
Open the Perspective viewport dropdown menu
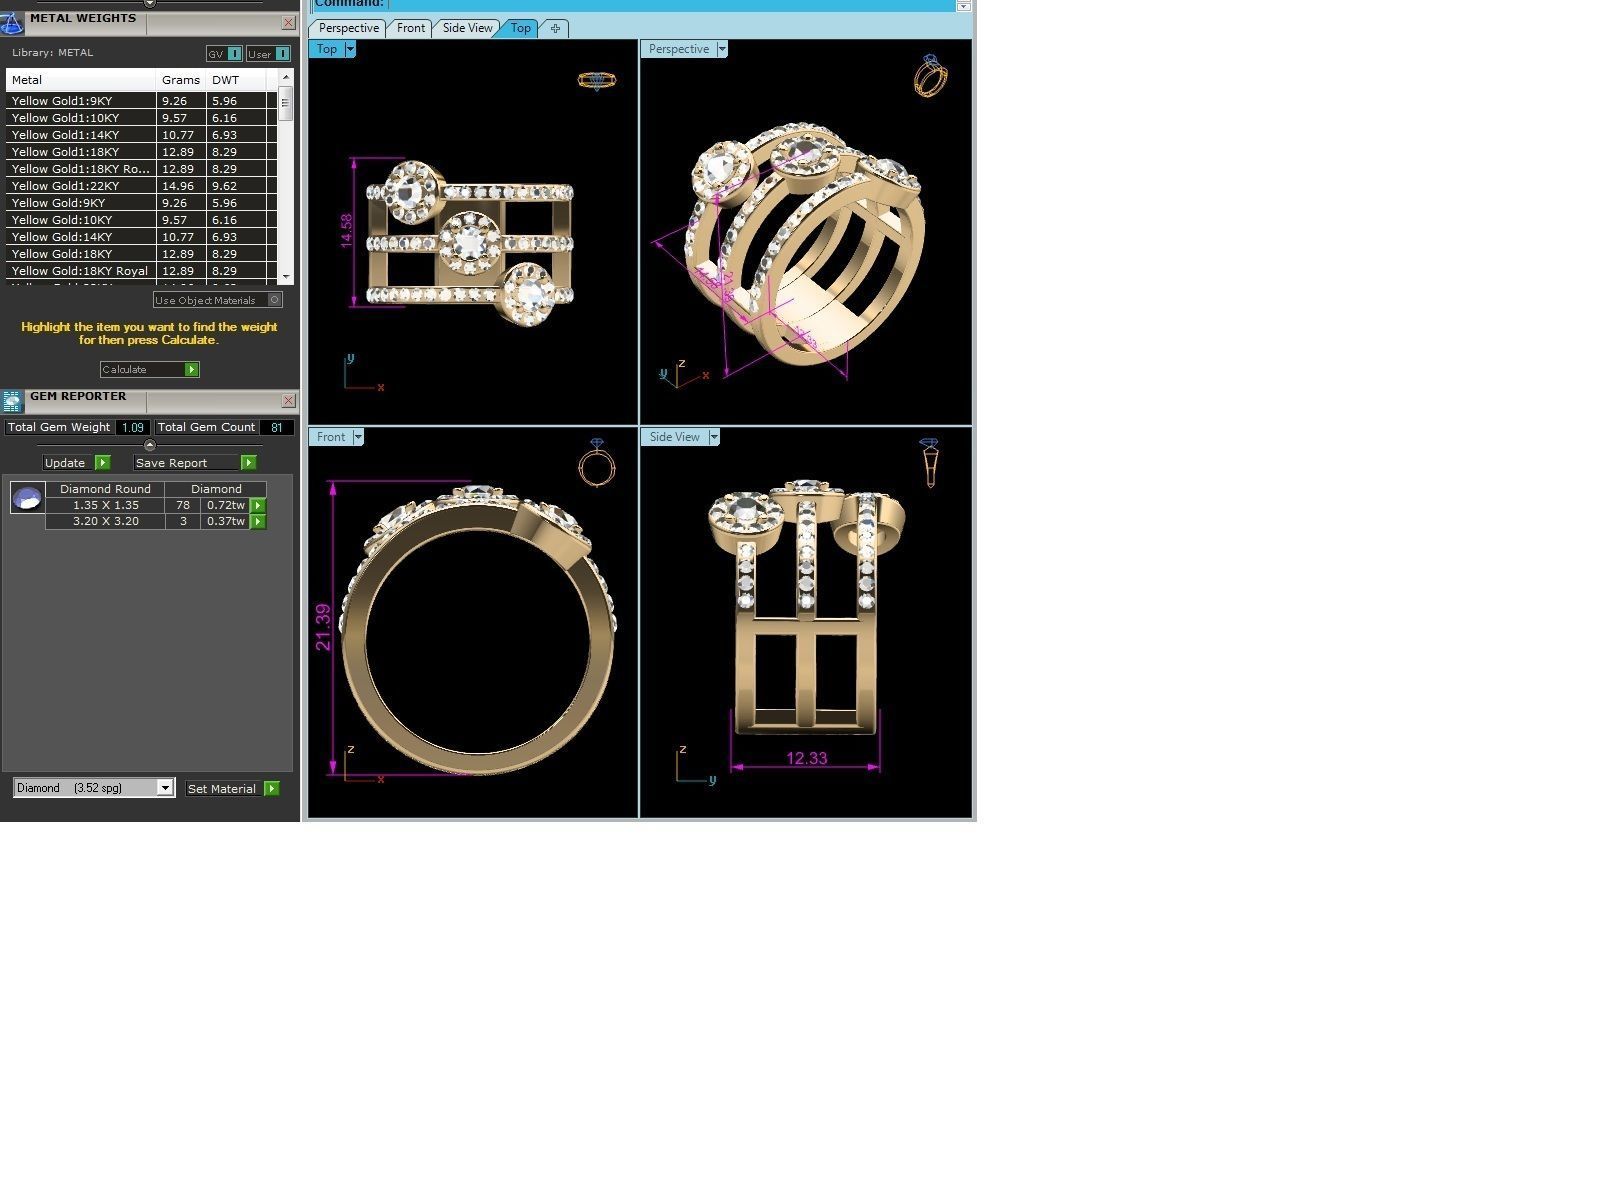point(722,49)
